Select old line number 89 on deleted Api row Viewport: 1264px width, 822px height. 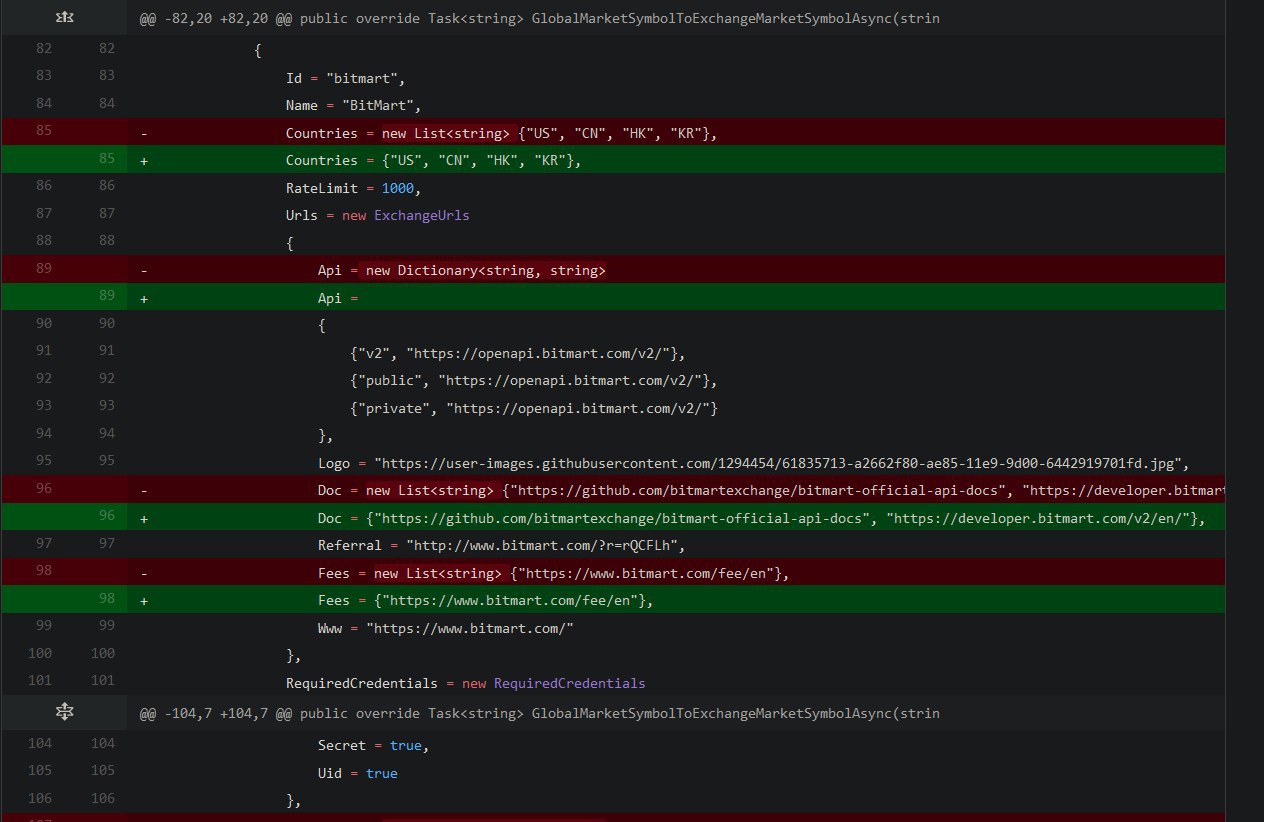tap(42, 268)
